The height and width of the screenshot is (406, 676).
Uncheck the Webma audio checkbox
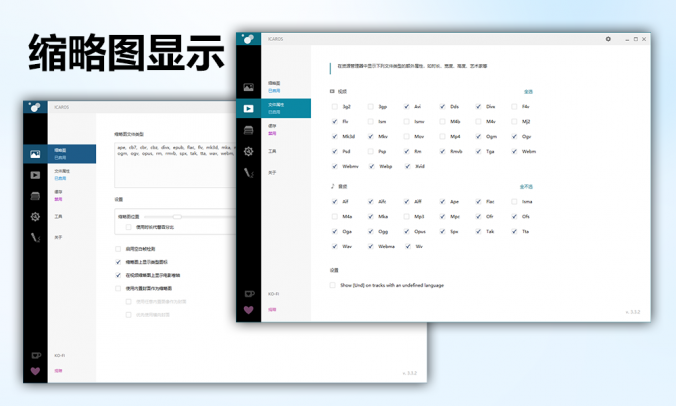[370, 247]
